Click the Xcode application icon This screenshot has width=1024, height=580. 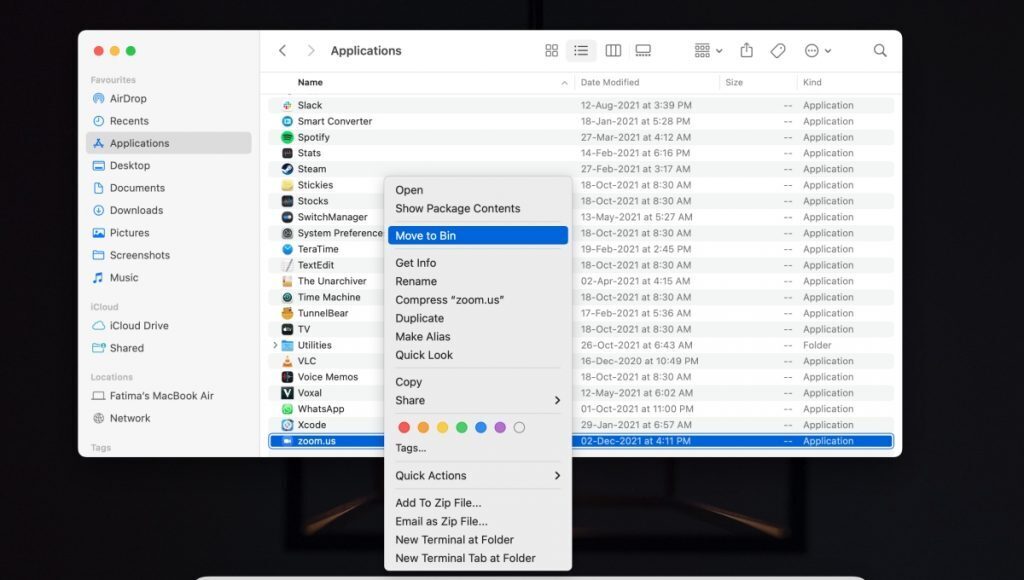pos(289,424)
